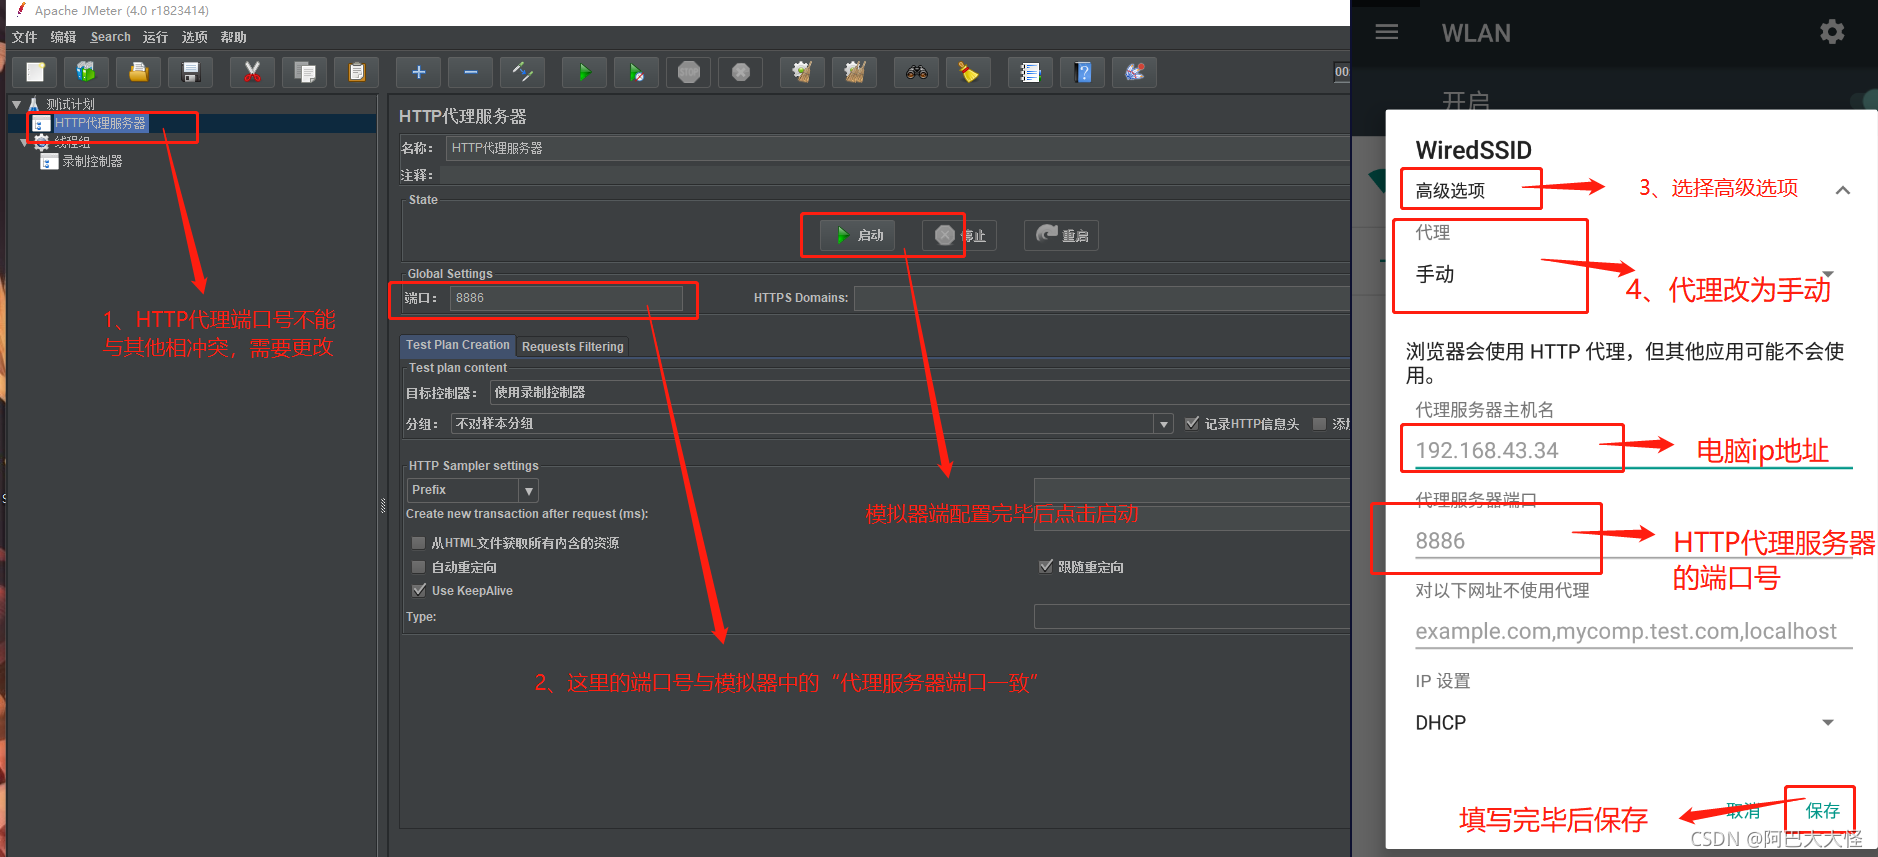
Task: Open the DHCP IP settings dropdown
Action: [x=1625, y=723]
